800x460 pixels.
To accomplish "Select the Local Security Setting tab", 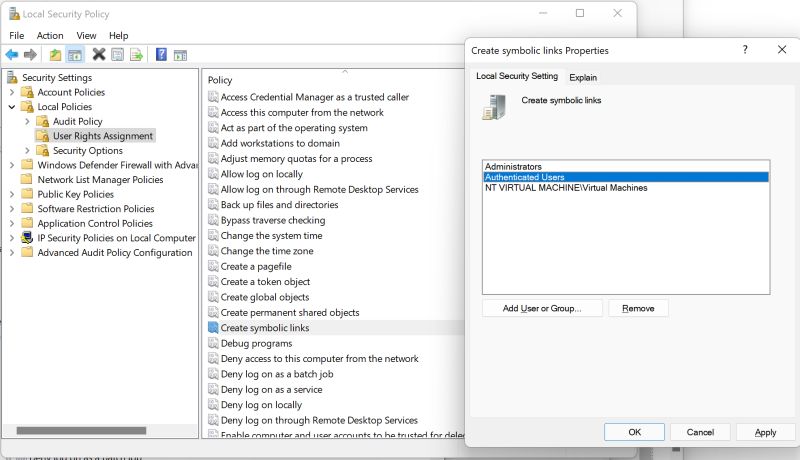I will coord(517,76).
